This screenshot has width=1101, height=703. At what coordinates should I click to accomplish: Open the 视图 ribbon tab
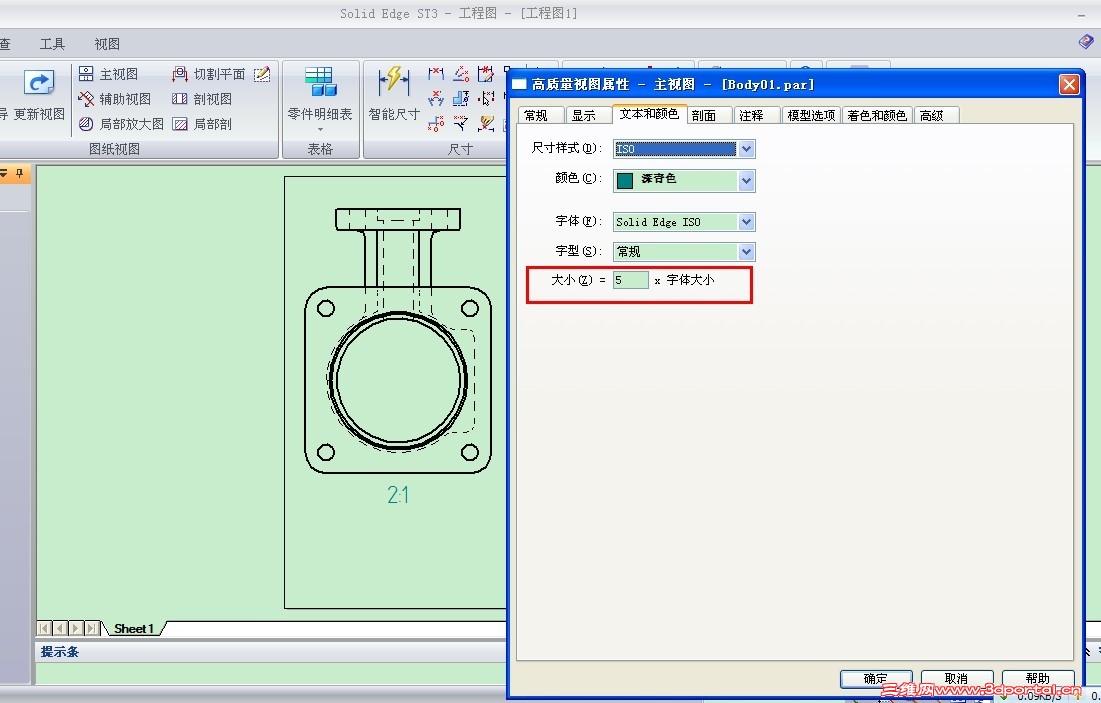click(107, 44)
